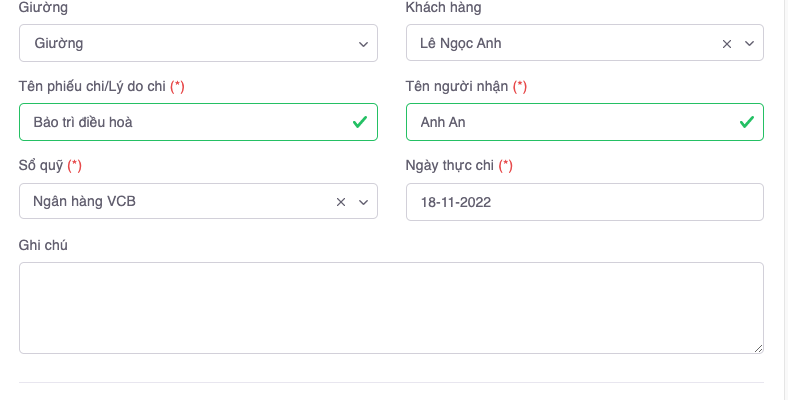Click the Sổ quỹ label
Viewport: 788px width, 400px height.
pos(42,165)
